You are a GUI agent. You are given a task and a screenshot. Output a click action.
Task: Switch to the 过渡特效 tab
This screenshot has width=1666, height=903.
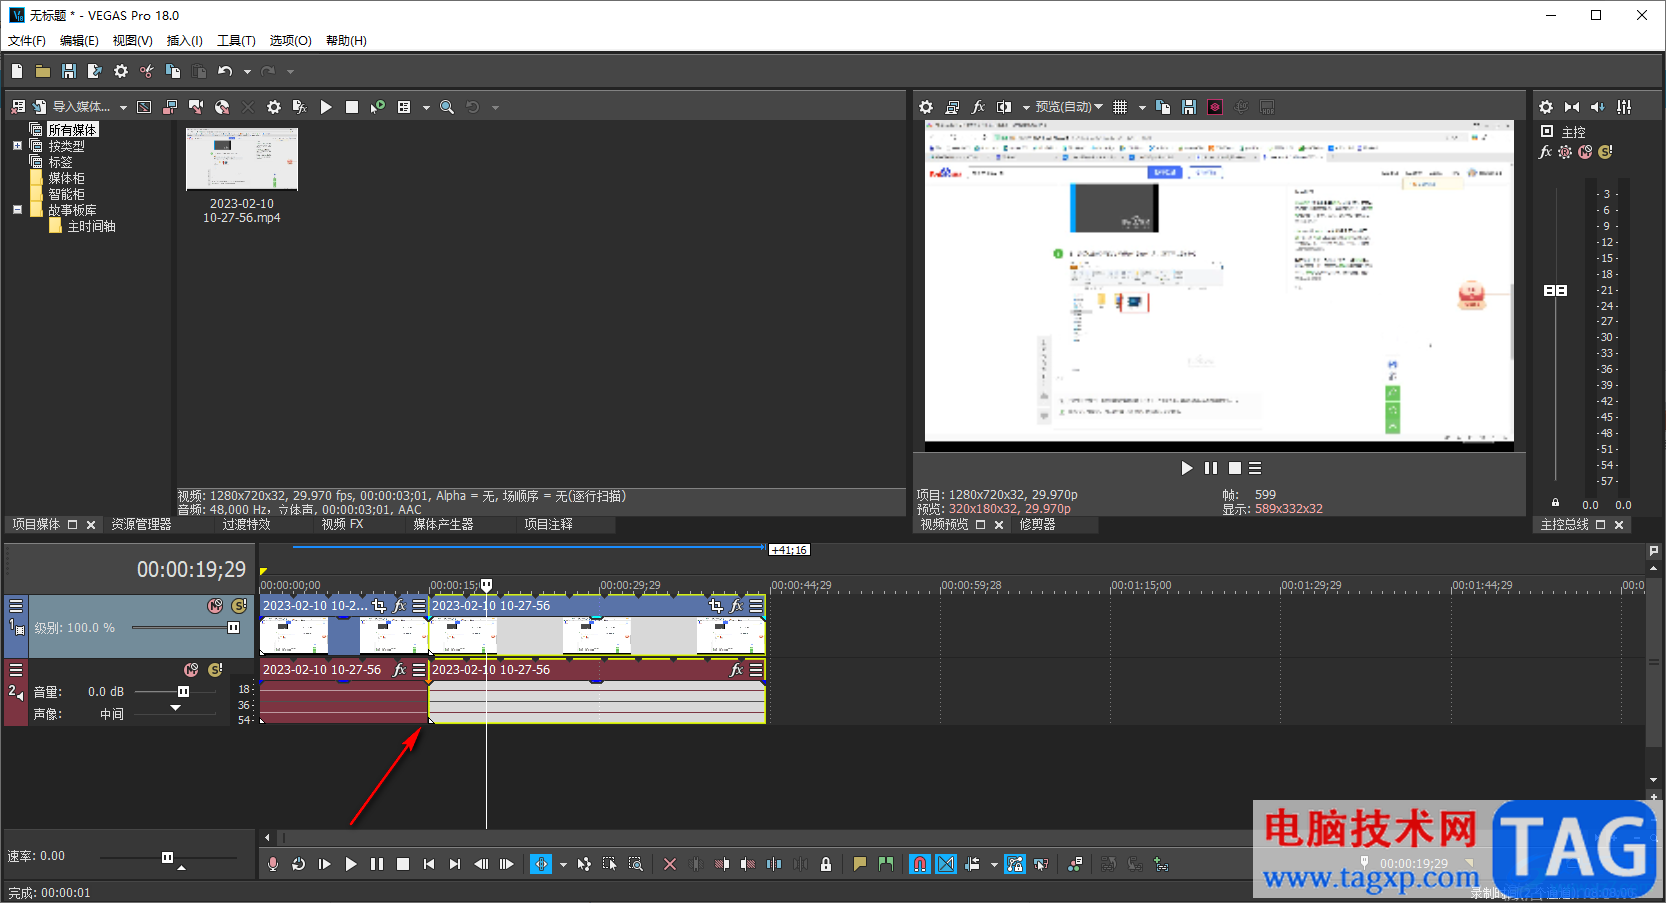pos(246,525)
